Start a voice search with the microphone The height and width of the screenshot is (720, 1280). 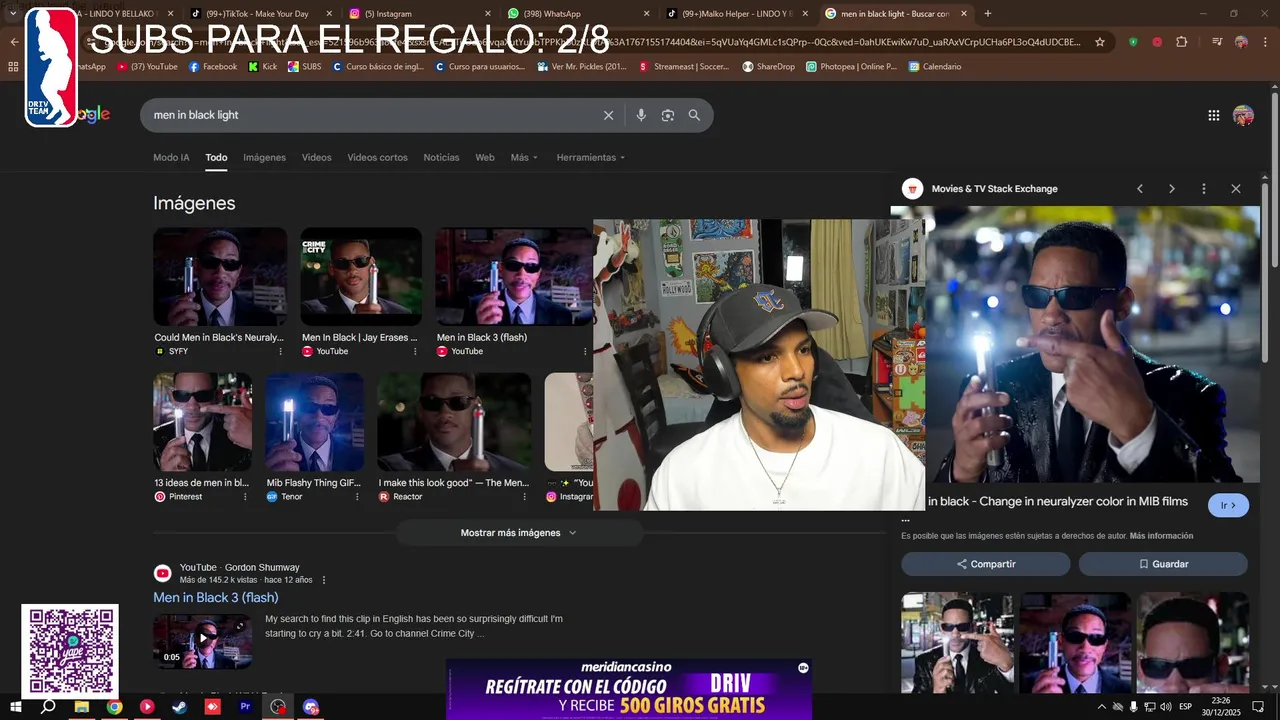coord(641,115)
